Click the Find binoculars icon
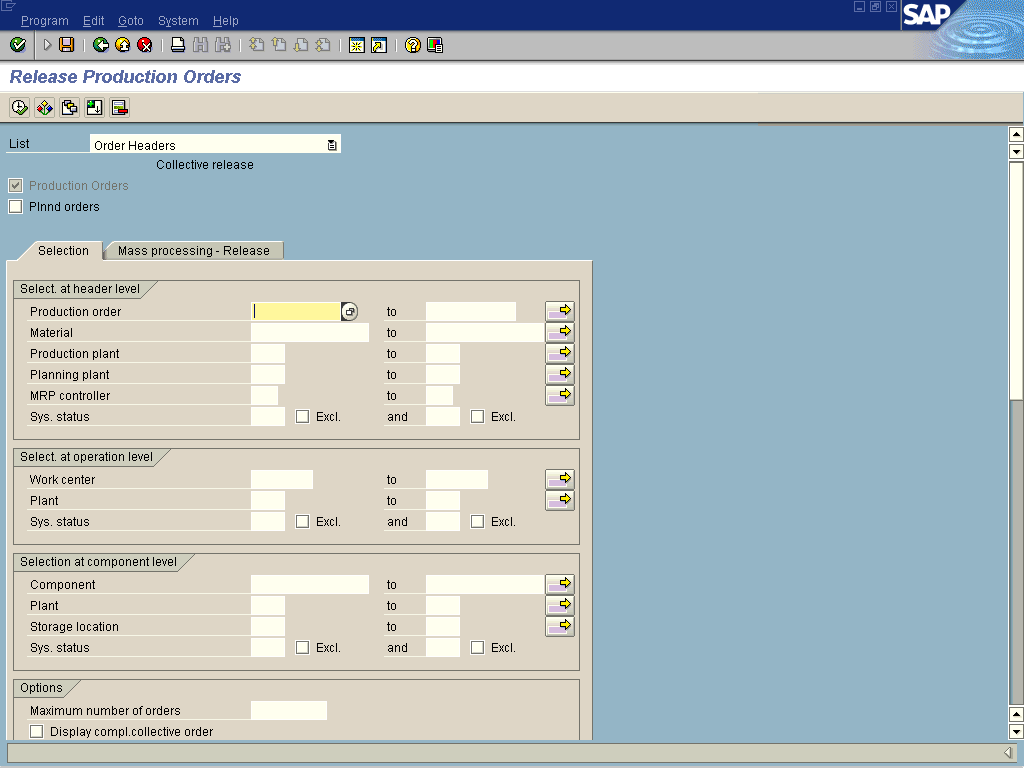This screenshot has width=1024, height=768. pos(200,45)
